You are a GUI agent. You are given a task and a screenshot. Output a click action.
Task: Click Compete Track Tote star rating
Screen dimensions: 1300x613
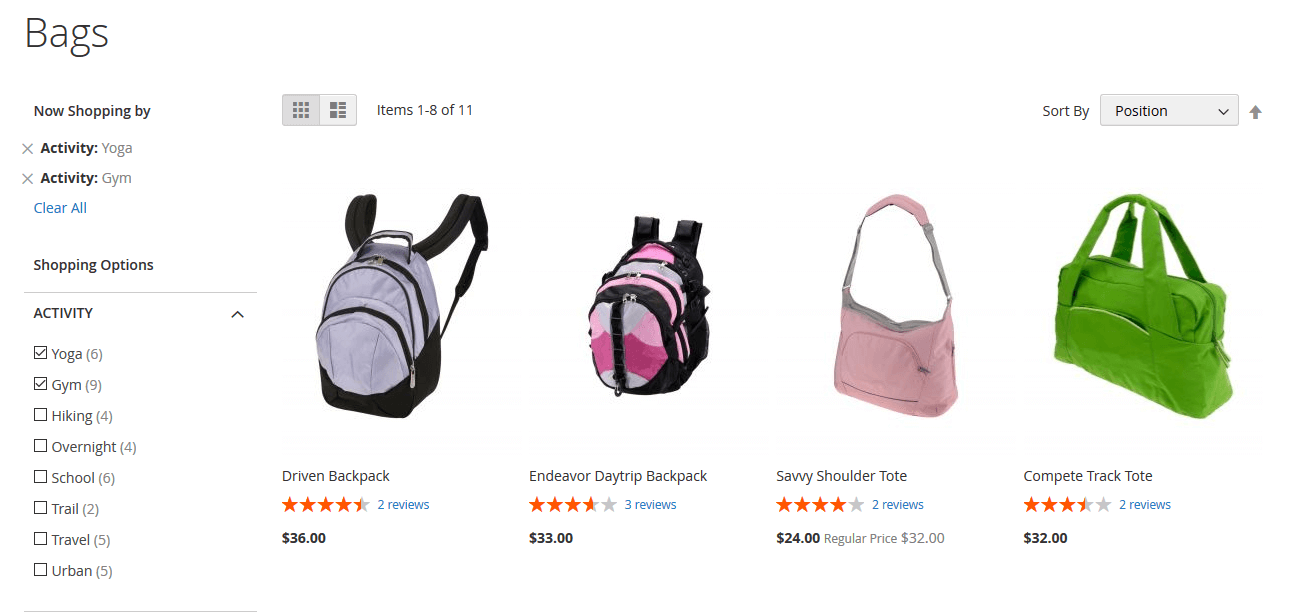click(1068, 505)
